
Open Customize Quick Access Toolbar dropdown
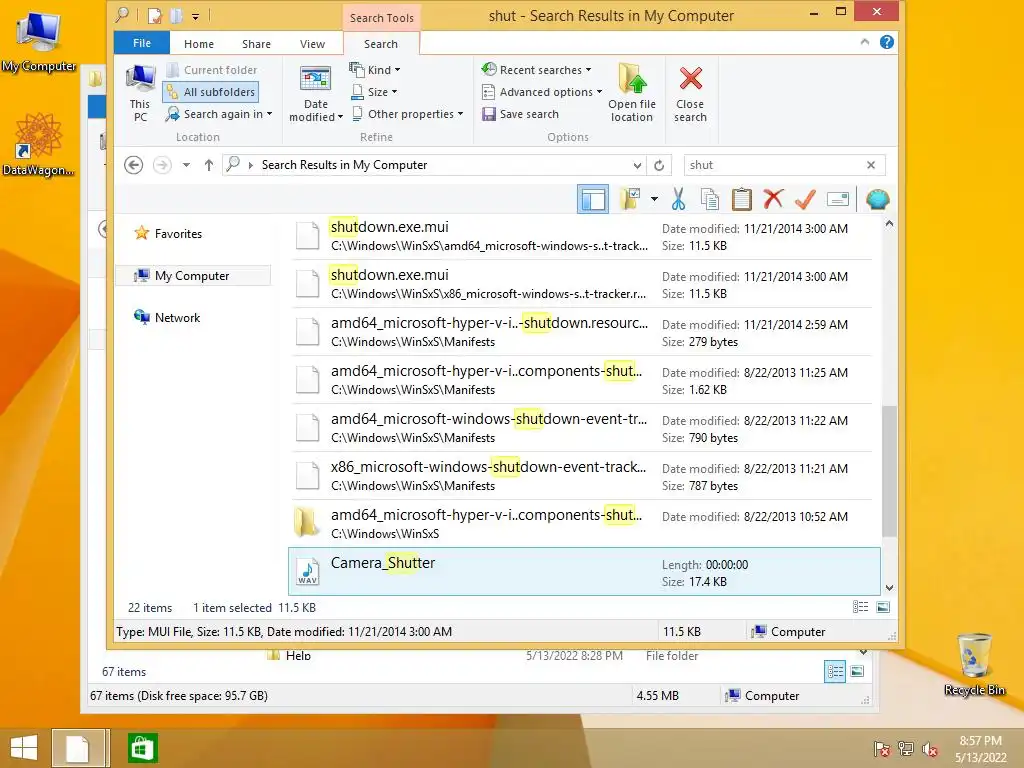coord(195,16)
